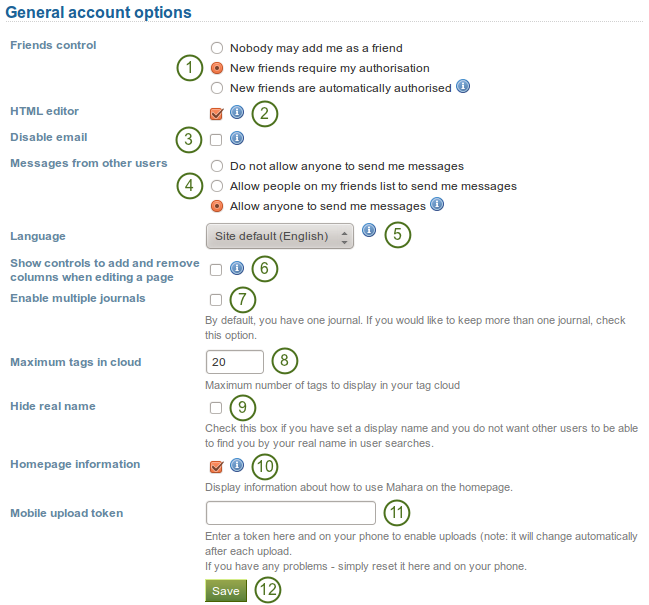Tick the Enable multiple journals checkbox

tap(216, 299)
